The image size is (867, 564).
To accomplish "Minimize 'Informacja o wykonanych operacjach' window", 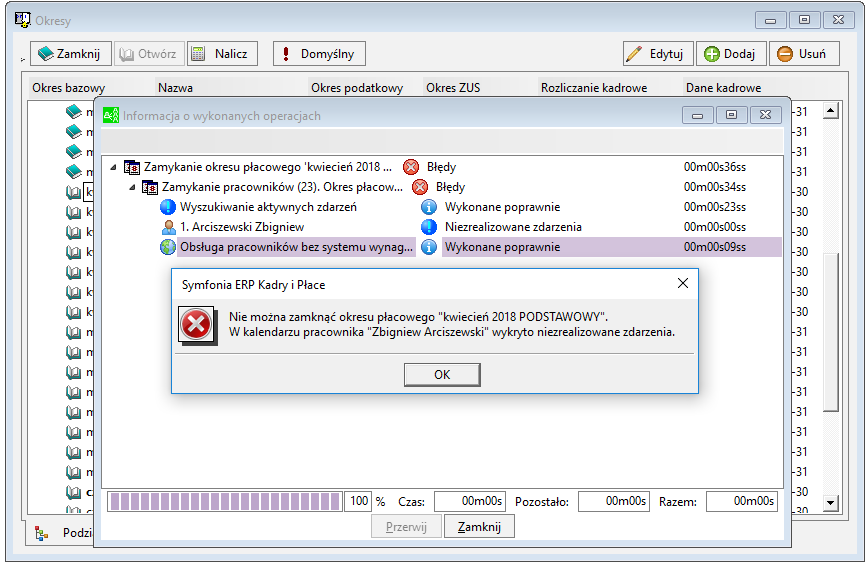I will tap(698, 115).
